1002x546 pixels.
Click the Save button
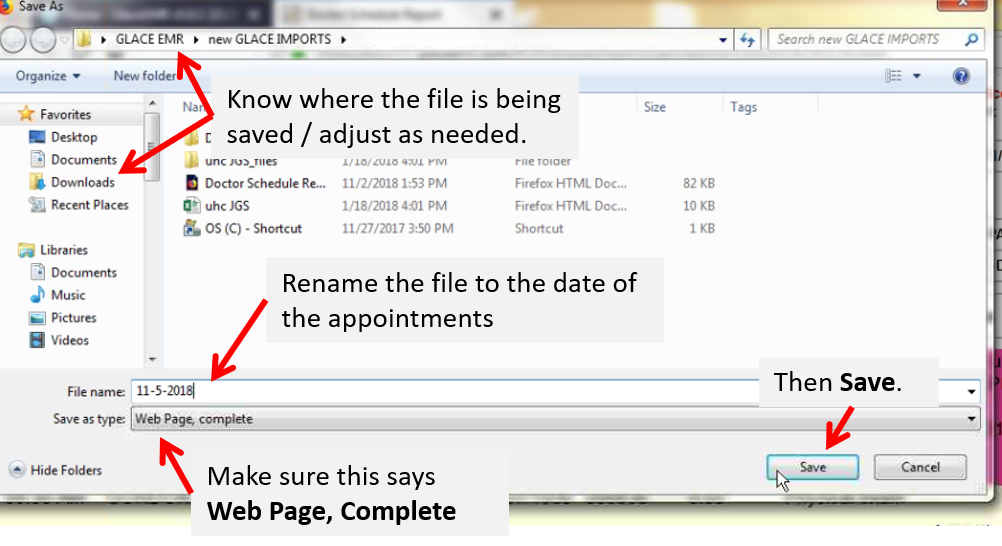pyautogui.click(x=812, y=467)
